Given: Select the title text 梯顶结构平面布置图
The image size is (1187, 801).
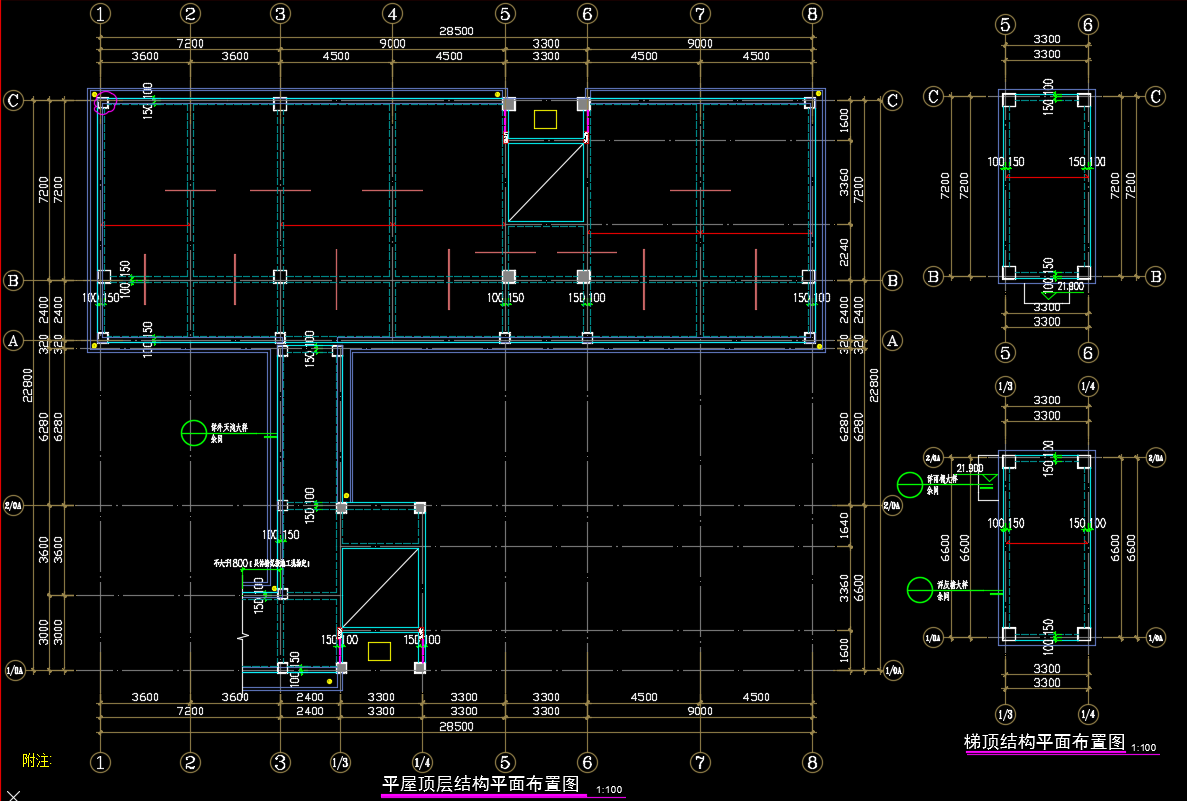Looking at the screenshot, I should tap(1044, 742).
